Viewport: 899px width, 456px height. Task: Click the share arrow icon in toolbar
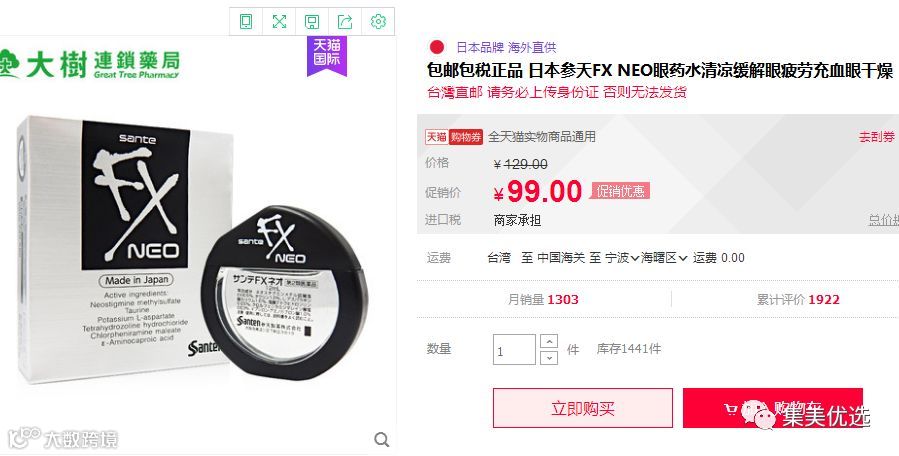345,22
